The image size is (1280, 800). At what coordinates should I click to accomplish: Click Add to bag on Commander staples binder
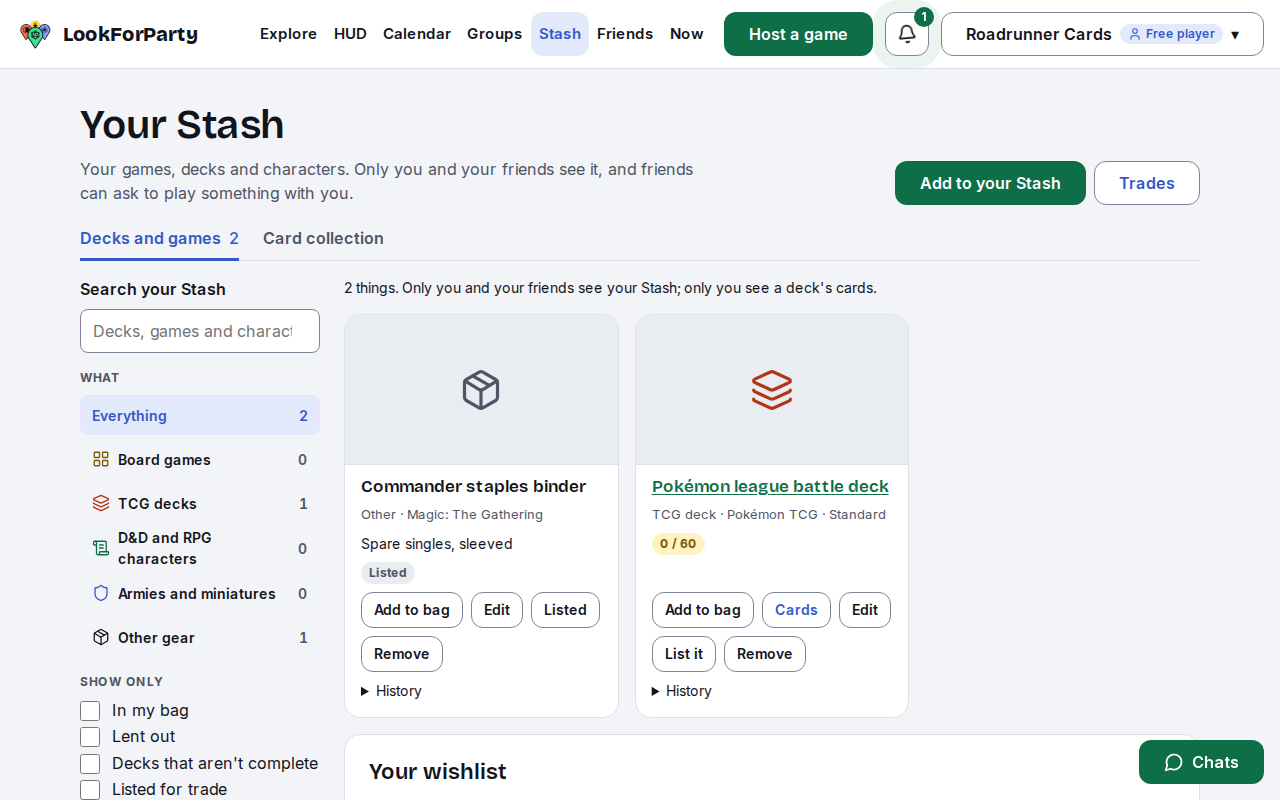(x=412, y=610)
